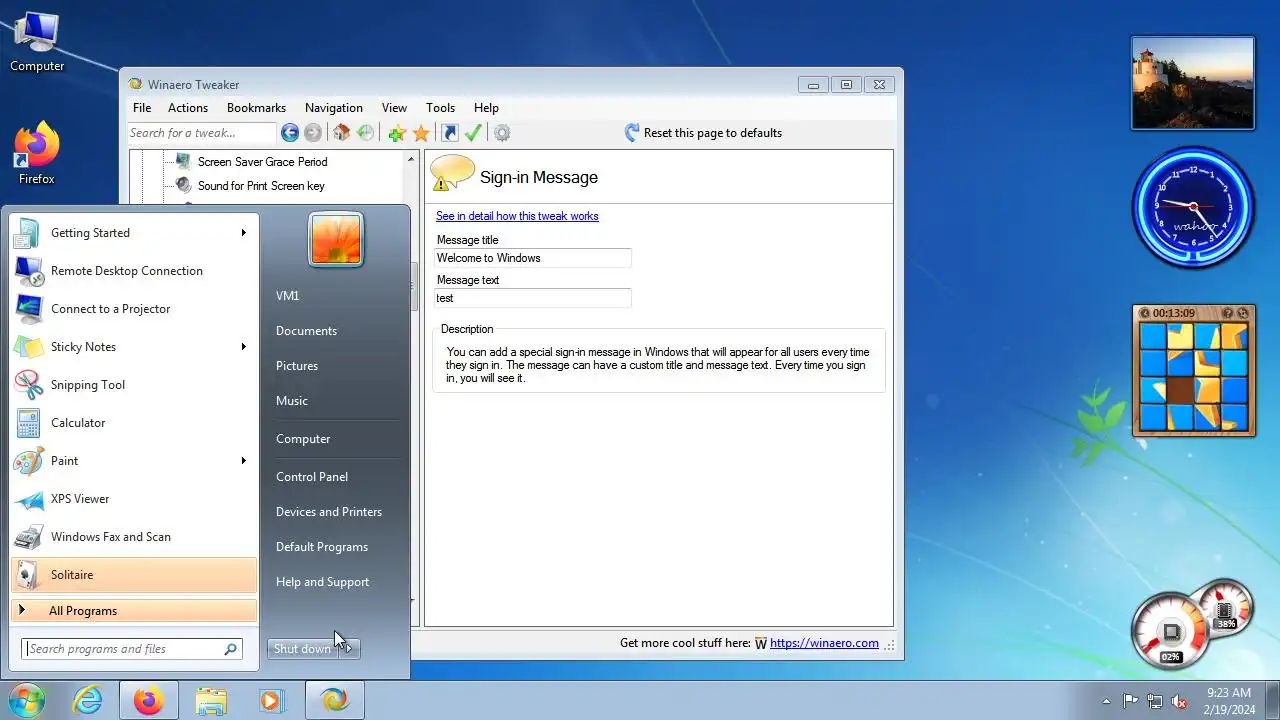Click the Message title input field
This screenshot has width=1280, height=720.
[533, 258]
